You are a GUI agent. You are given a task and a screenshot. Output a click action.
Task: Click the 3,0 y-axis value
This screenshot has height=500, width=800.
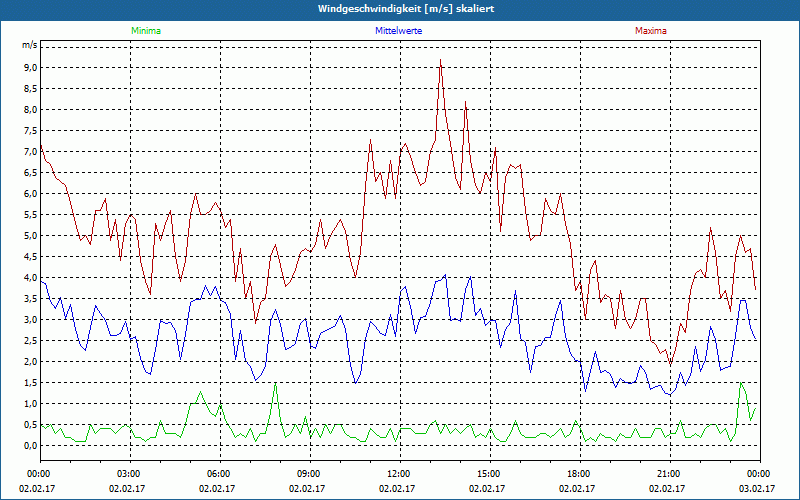click(x=30, y=320)
